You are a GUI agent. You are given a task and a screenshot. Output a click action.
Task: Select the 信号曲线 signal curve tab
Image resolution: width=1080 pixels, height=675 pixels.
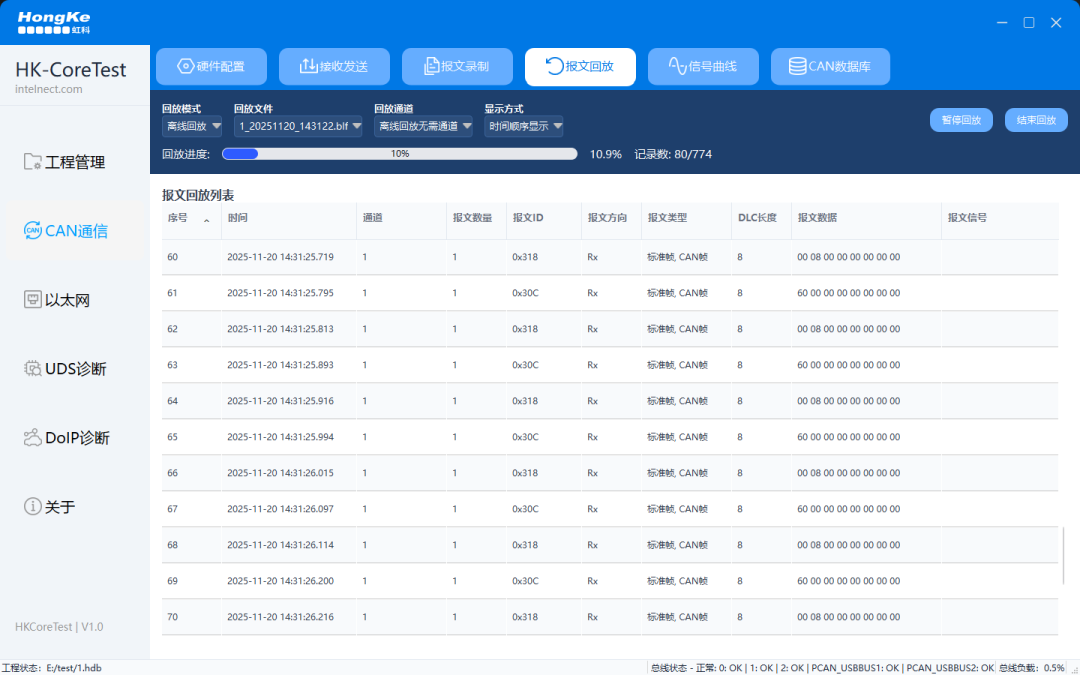[703, 67]
